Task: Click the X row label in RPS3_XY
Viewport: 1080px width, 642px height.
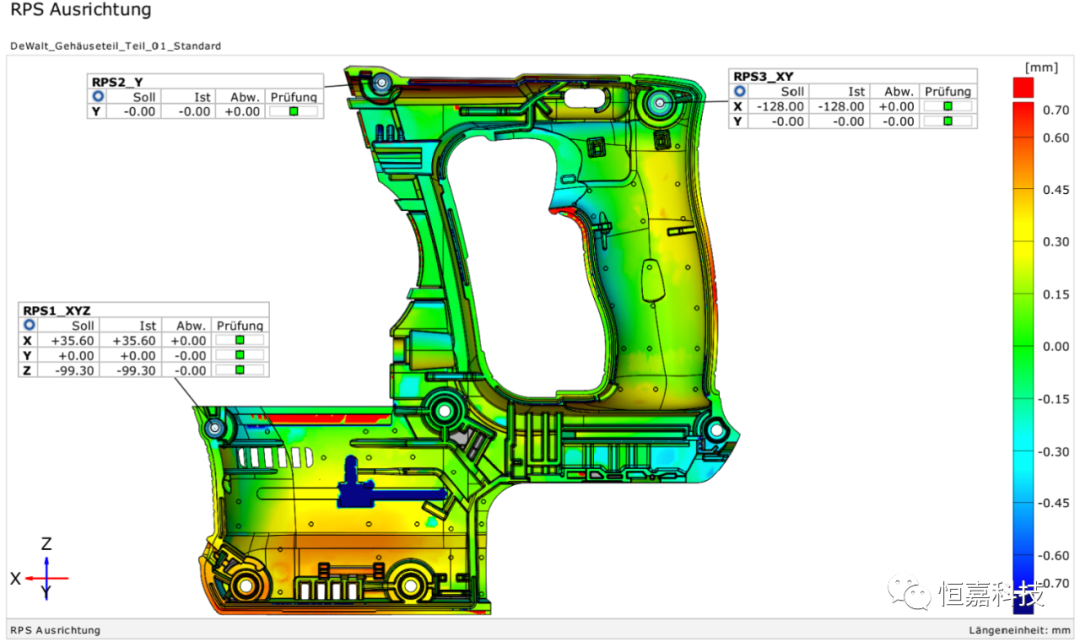Action: [738, 107]
